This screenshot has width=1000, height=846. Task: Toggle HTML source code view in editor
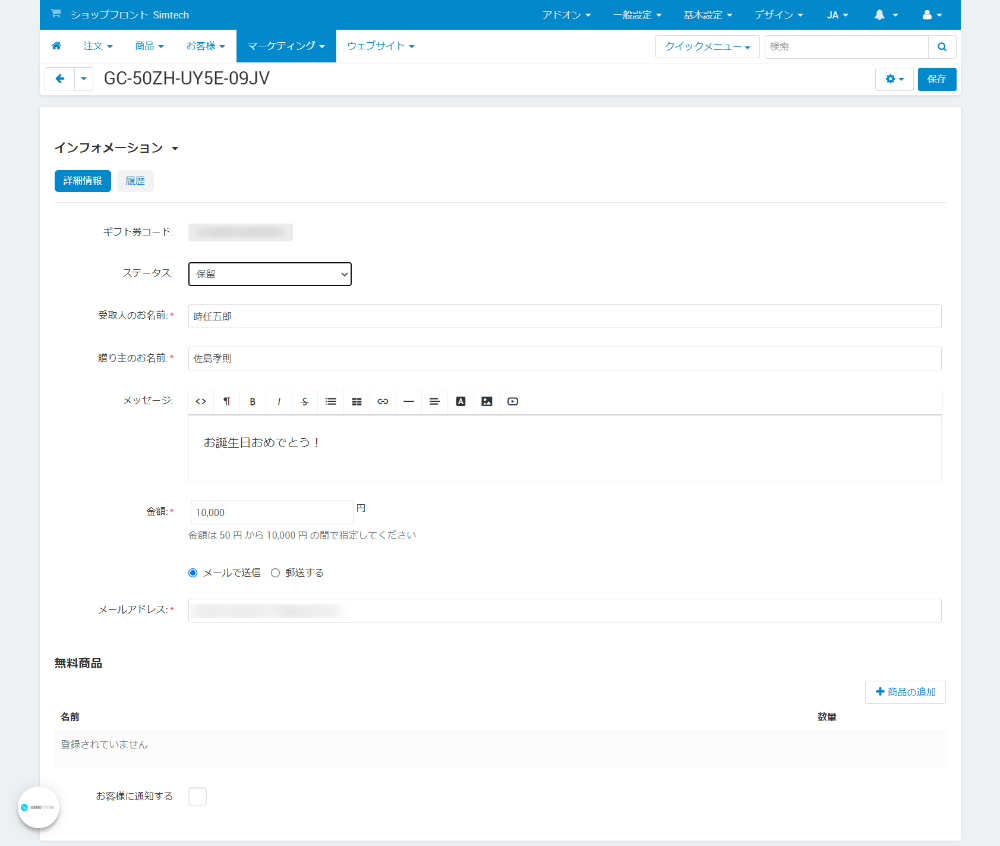coord(201,402)
